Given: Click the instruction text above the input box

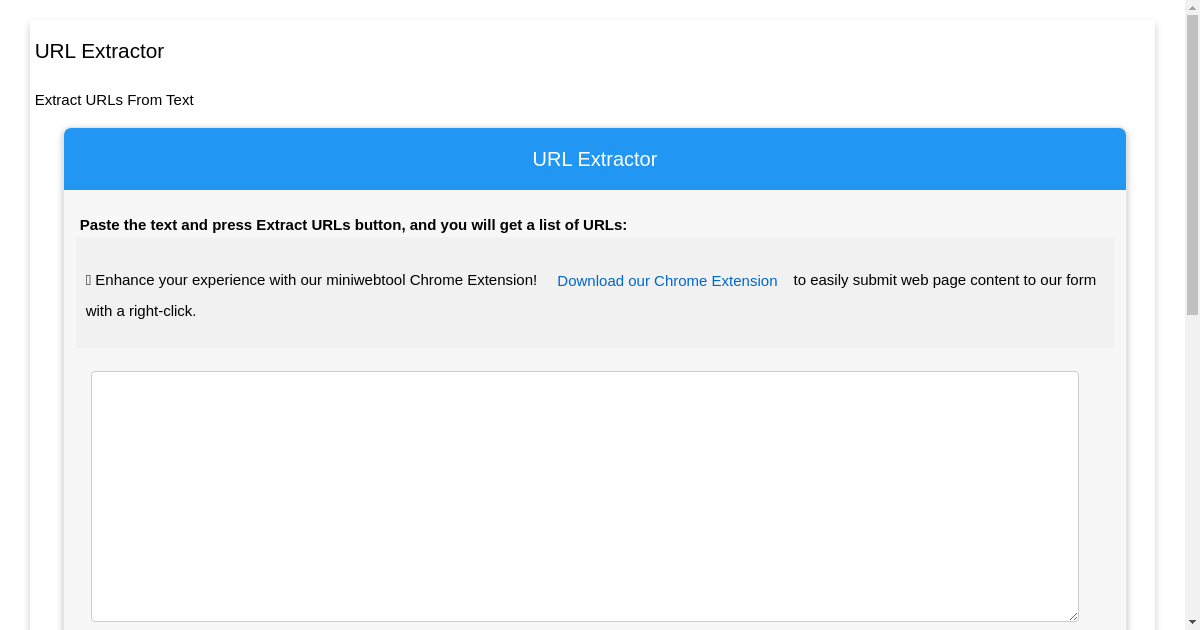Looking at the screenshot, I should coord(353,225).
